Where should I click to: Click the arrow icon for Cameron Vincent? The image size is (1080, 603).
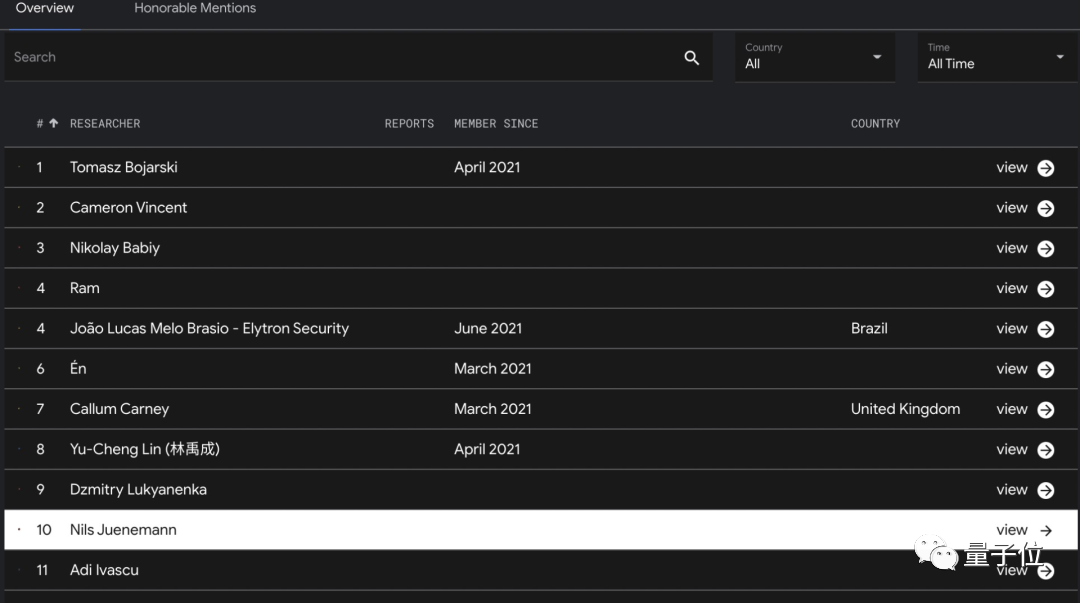[1046, 208]
